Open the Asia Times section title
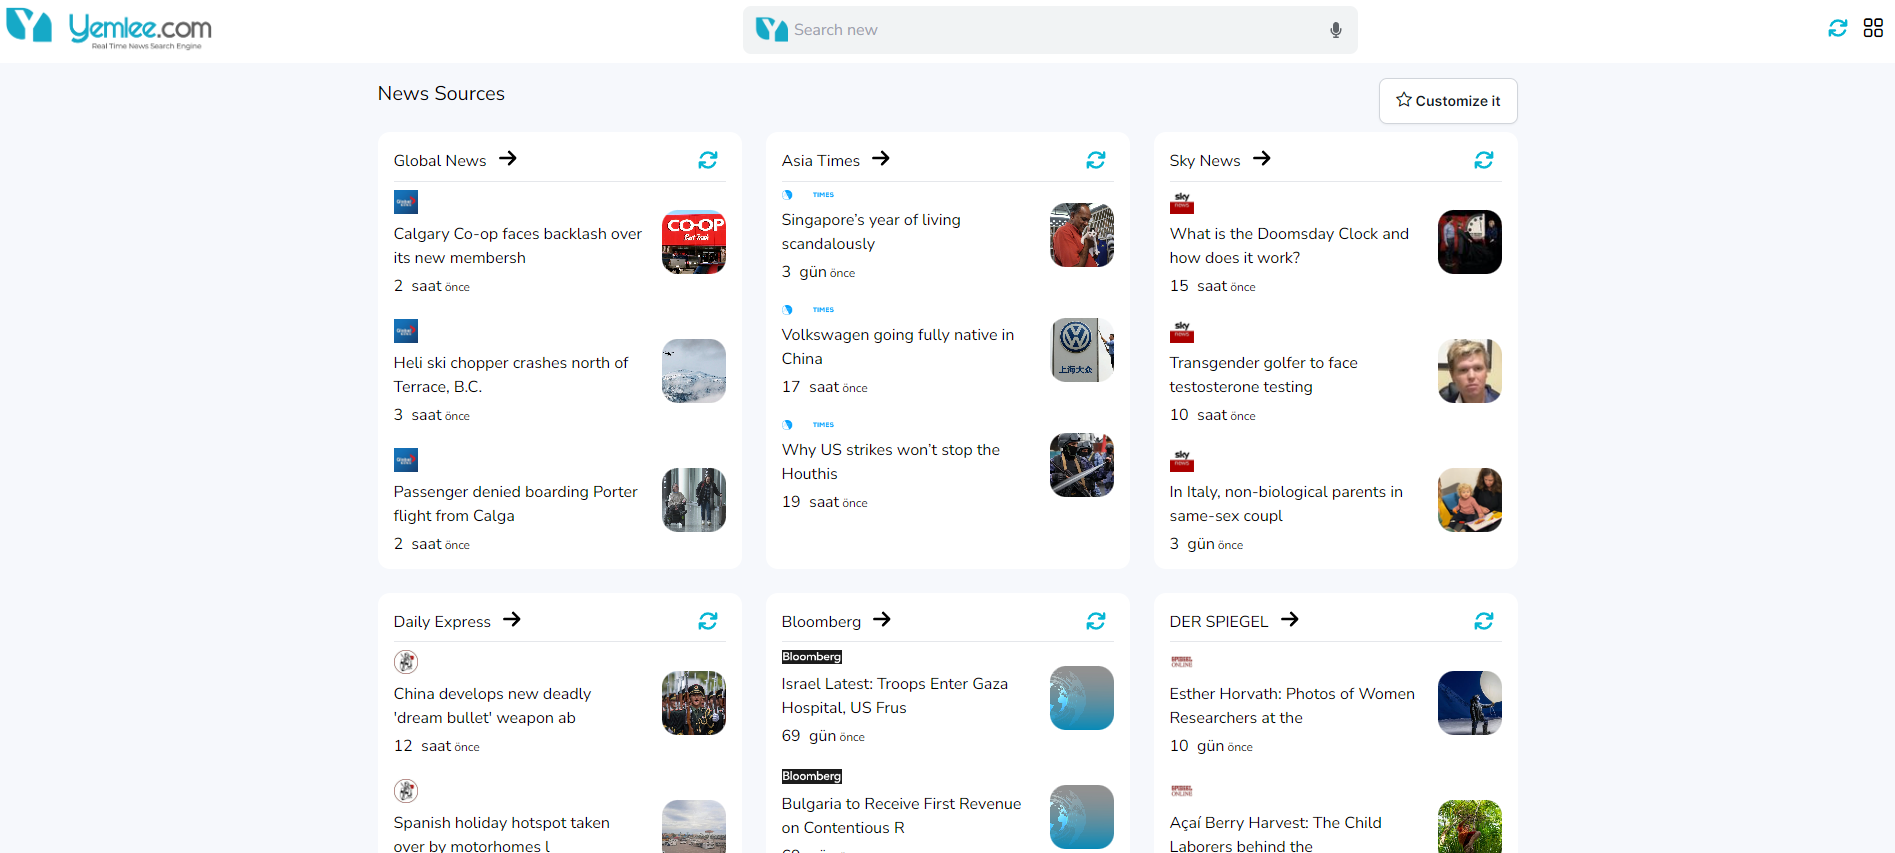Screen dimensions: 1895x853 tap(821, 160)
